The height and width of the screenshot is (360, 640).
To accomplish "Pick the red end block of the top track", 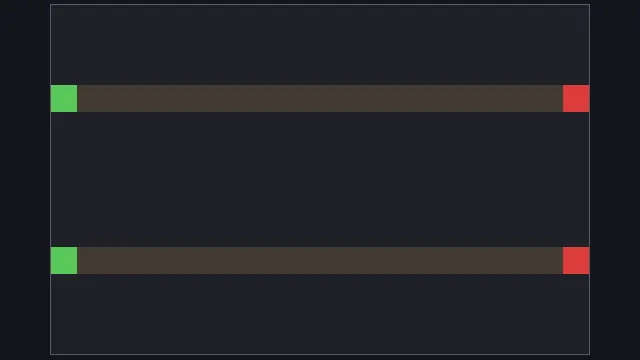I will coord(576,98).
